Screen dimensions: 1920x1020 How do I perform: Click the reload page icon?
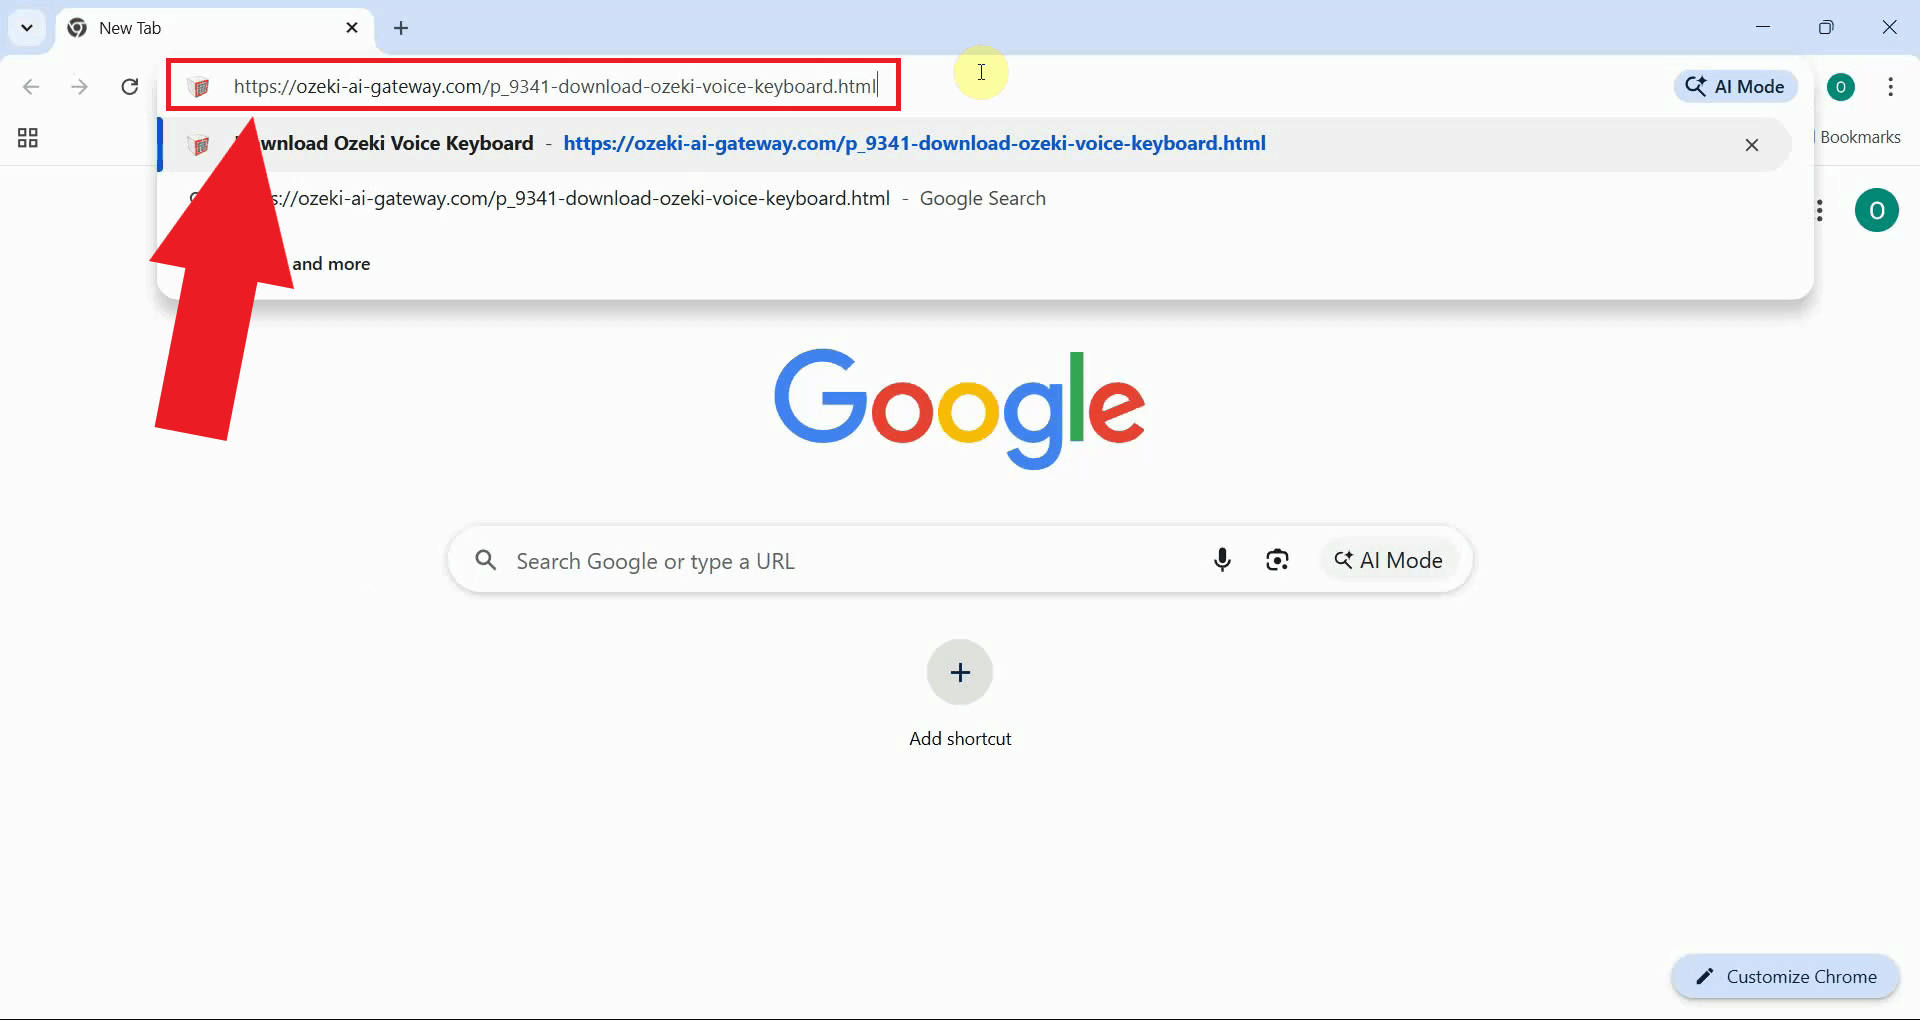click(x=130, y=87)
